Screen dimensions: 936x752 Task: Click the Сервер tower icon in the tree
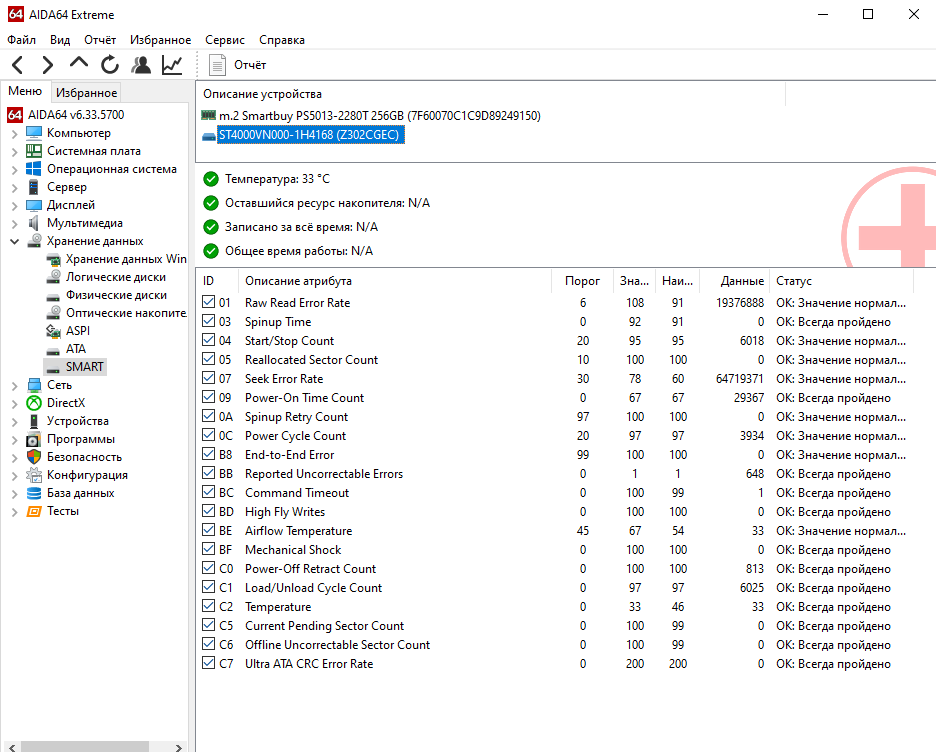click(x=34, y=187)
